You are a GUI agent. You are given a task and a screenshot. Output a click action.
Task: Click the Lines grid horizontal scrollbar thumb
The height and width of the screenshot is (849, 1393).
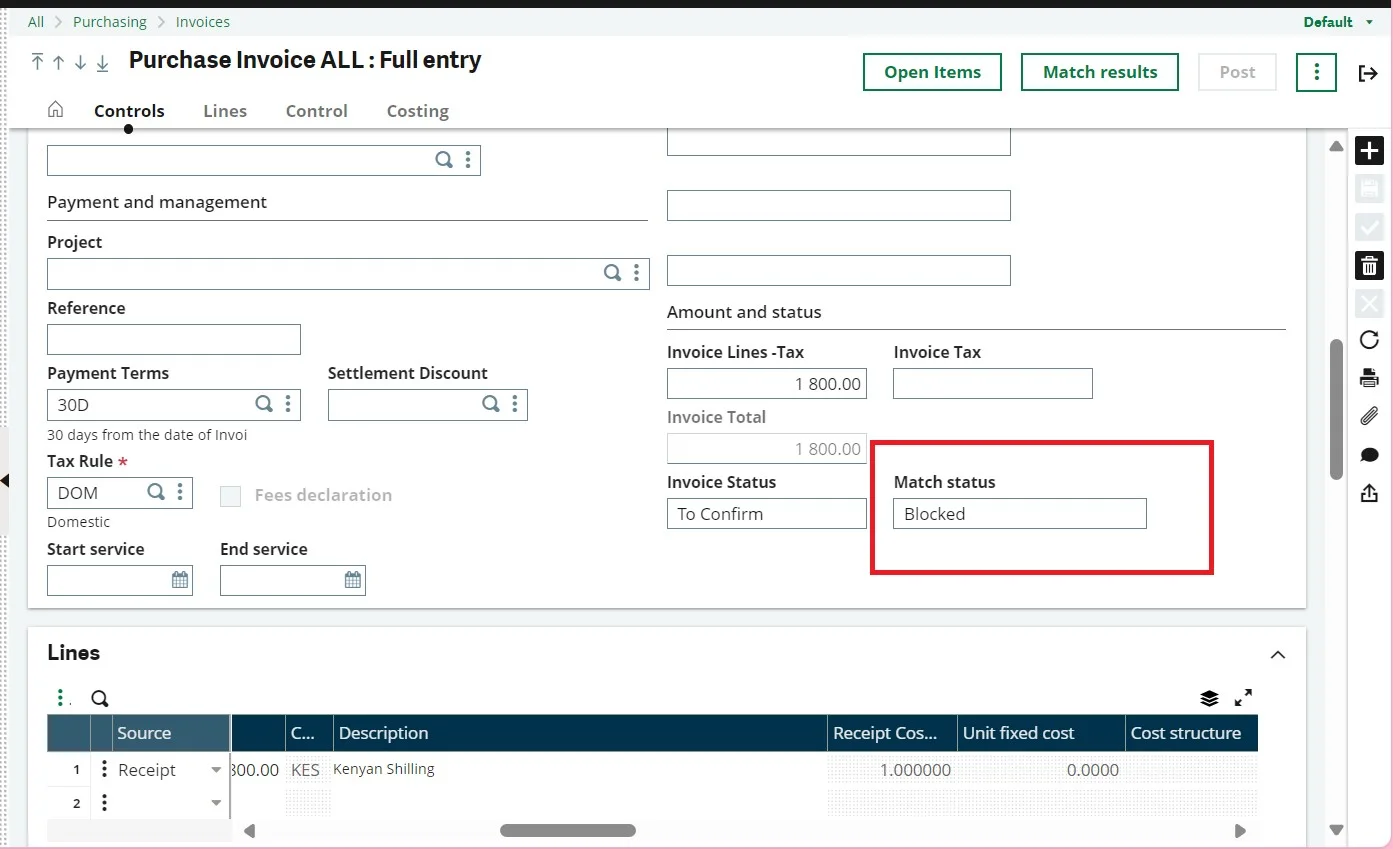[567, 830]
